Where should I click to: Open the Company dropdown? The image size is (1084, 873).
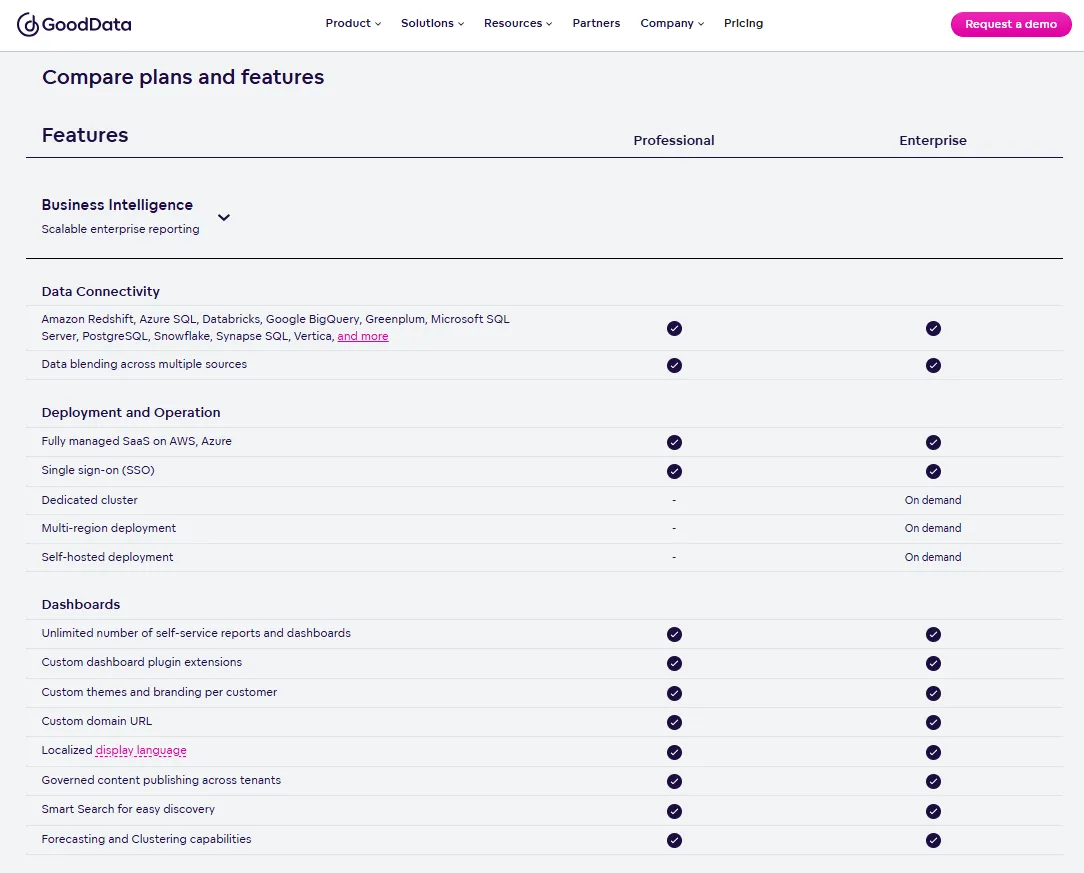pyautogui.click(x=672, y=24)
